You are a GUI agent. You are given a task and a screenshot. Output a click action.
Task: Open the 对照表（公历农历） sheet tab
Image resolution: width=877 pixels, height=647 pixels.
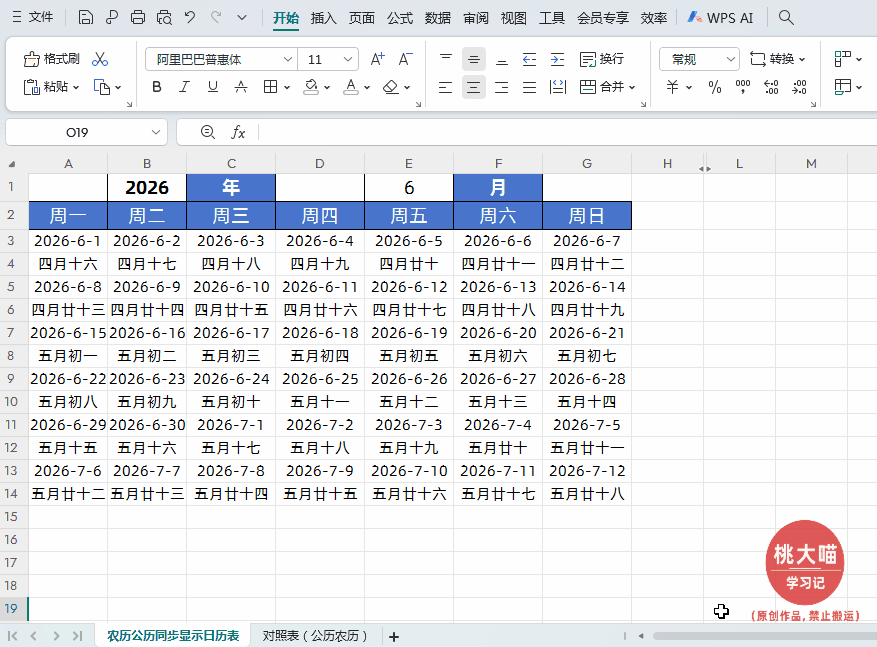[315, 636]
